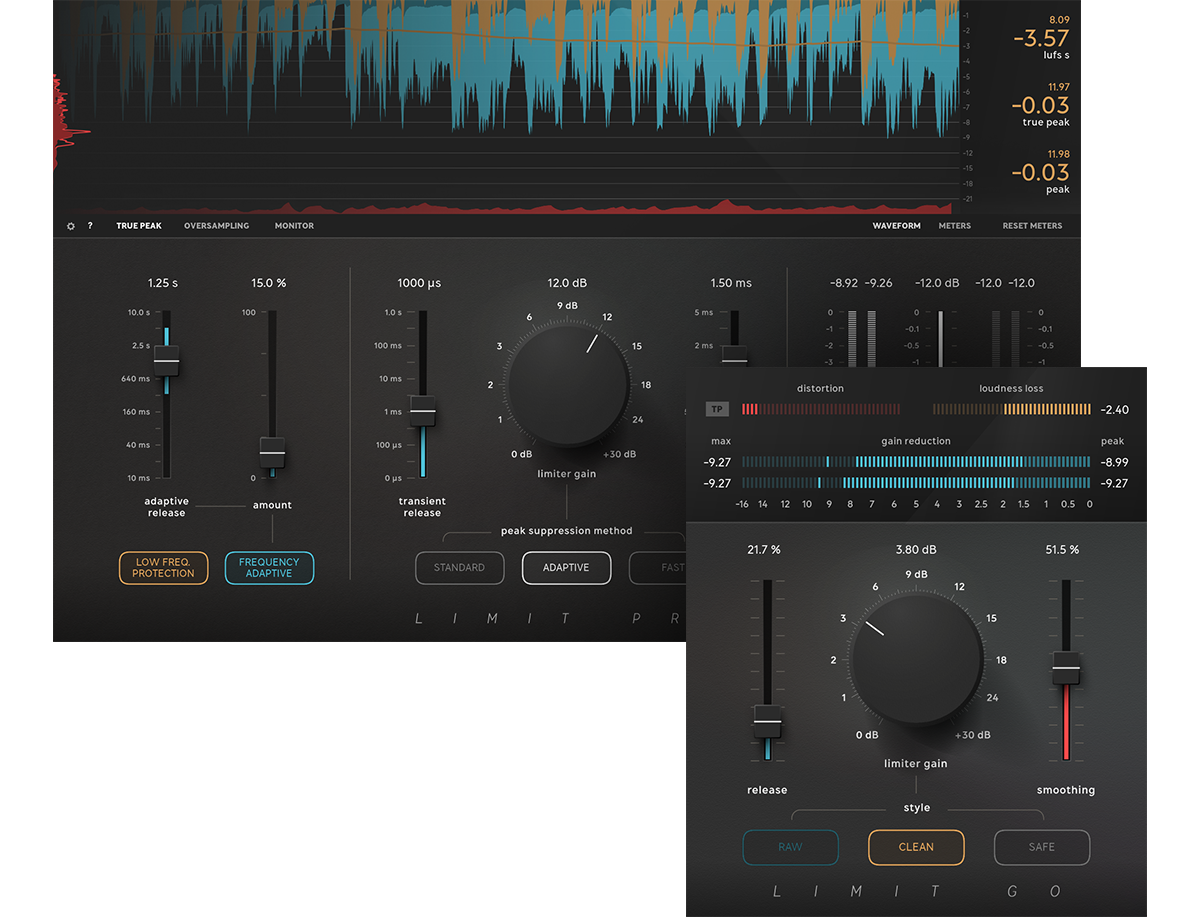Image resolution: width=1200 pixels, height=917 pixels.
Task: Click the 1.5 ms slider handle
Action: 735,358
